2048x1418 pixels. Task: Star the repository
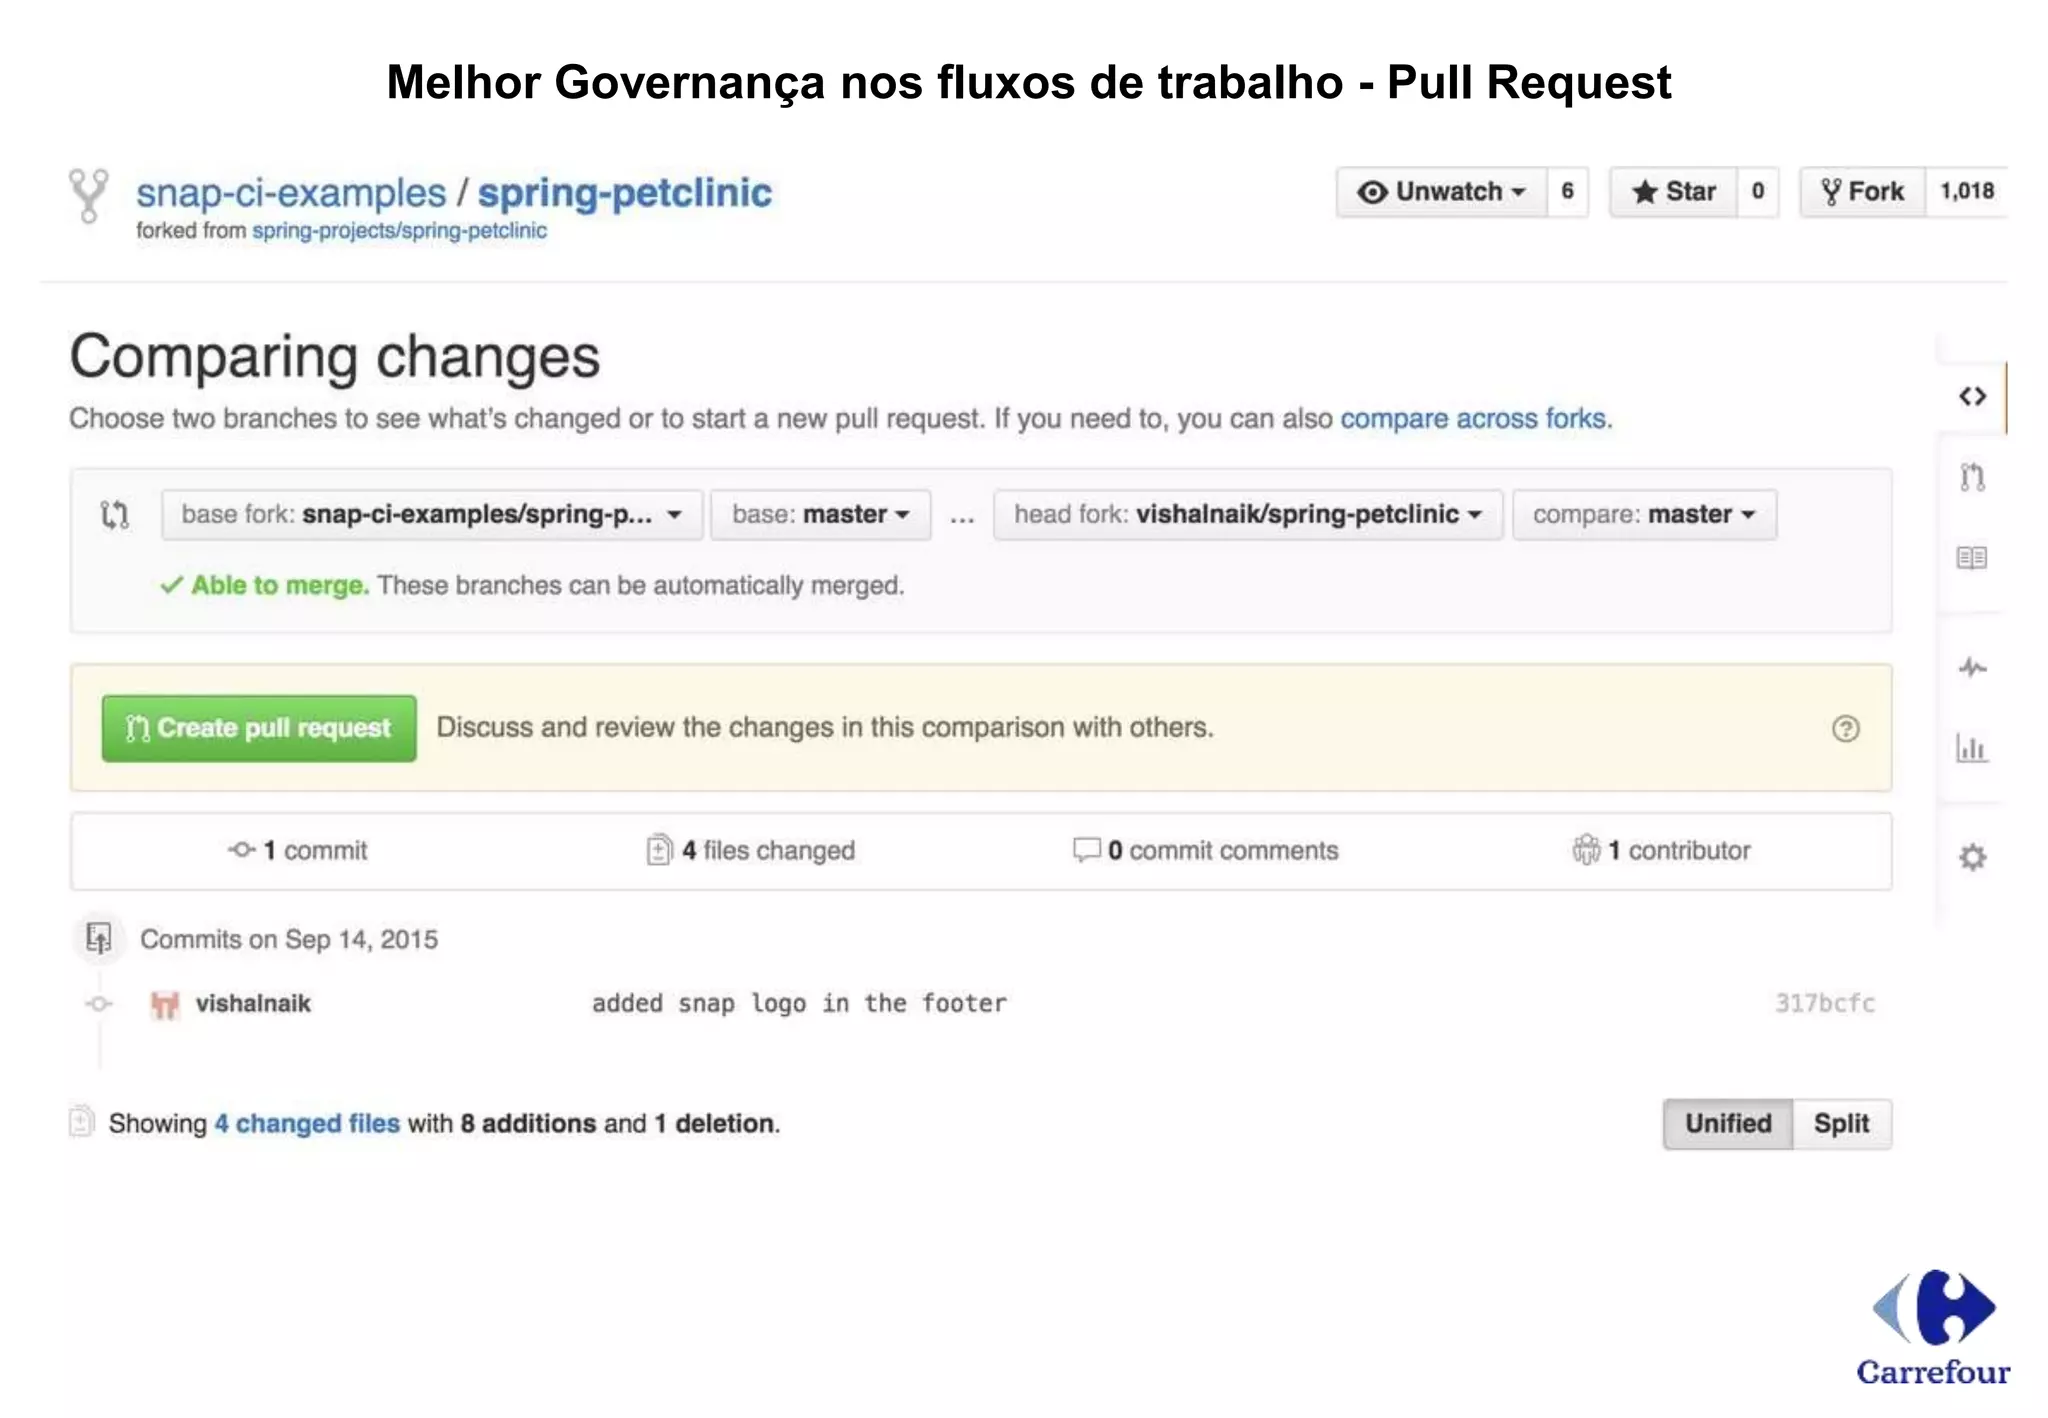click(x=1674, y=192)
